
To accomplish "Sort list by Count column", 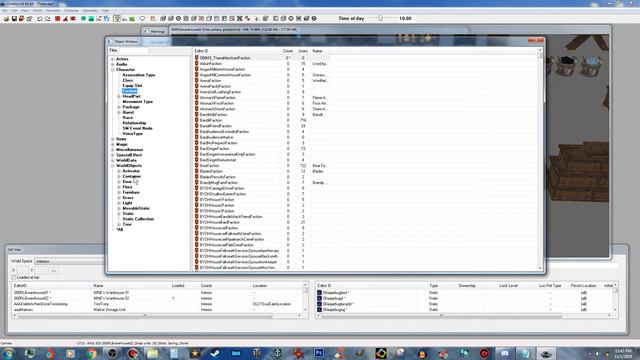I will pyautogui.click(x=288, y=51).
